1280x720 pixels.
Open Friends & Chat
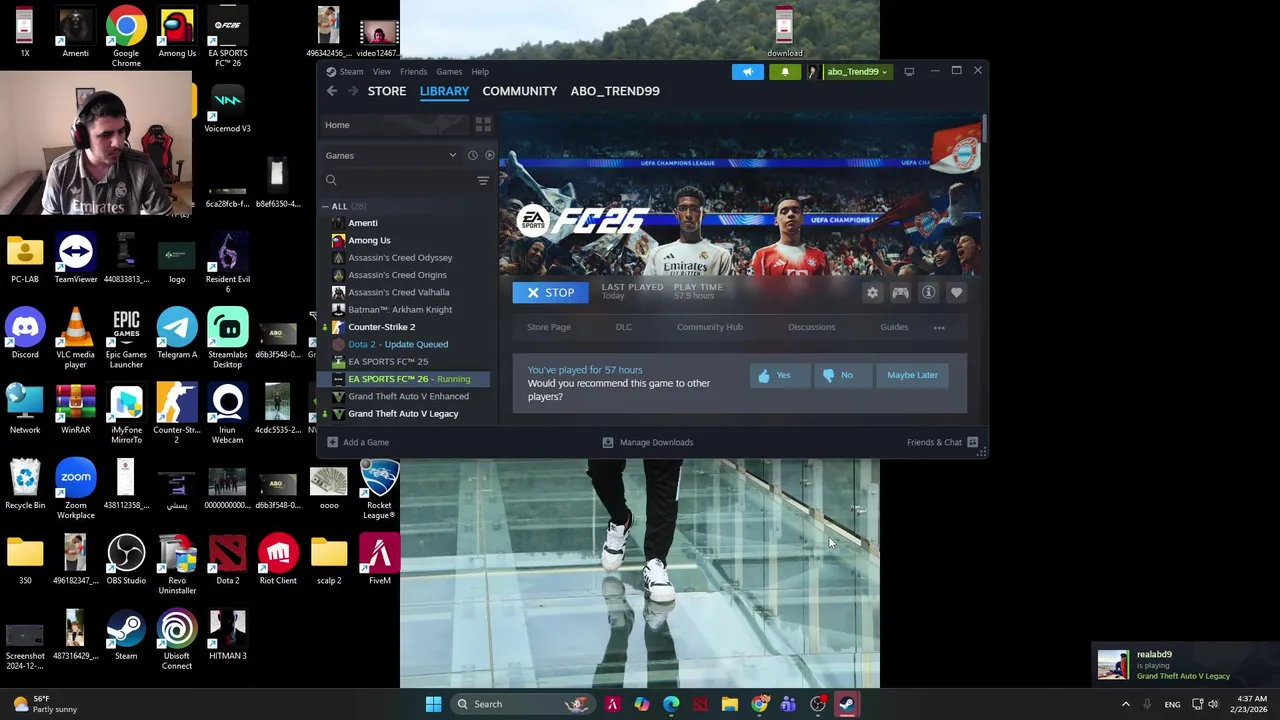942,442
